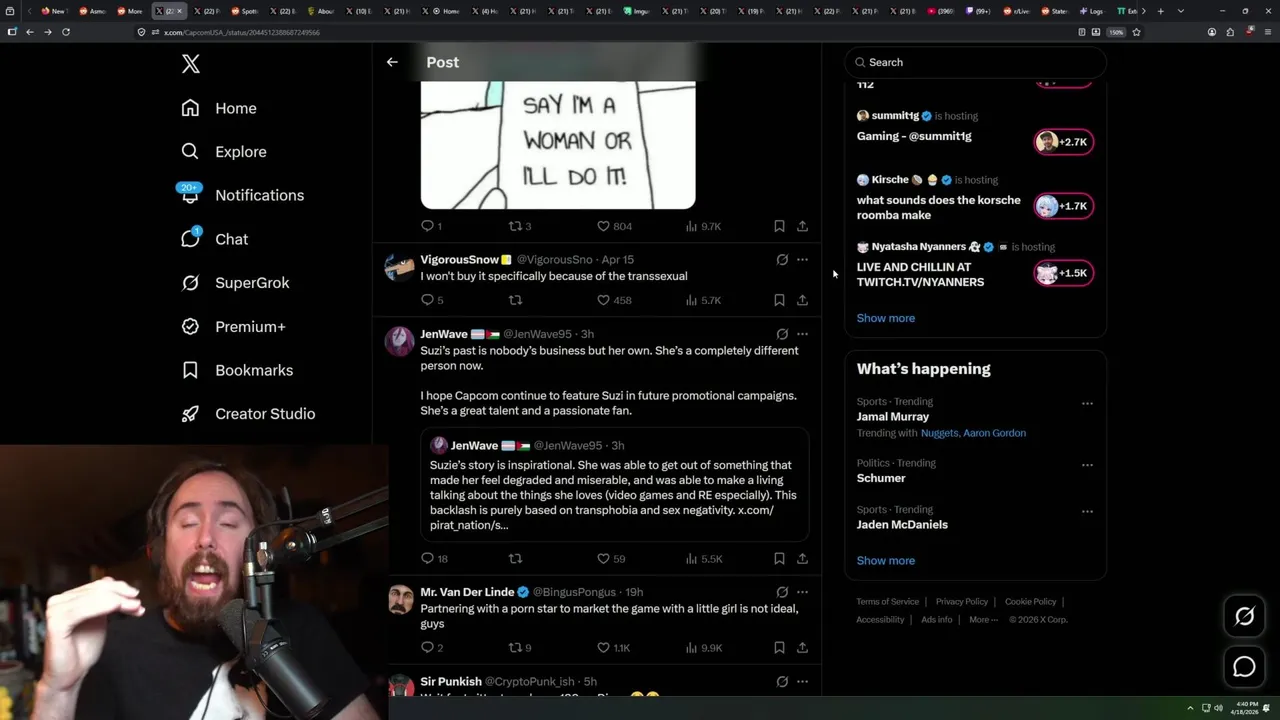Bookmark the comic image post
Viewport: 1280px width, 720px height.
779,226
